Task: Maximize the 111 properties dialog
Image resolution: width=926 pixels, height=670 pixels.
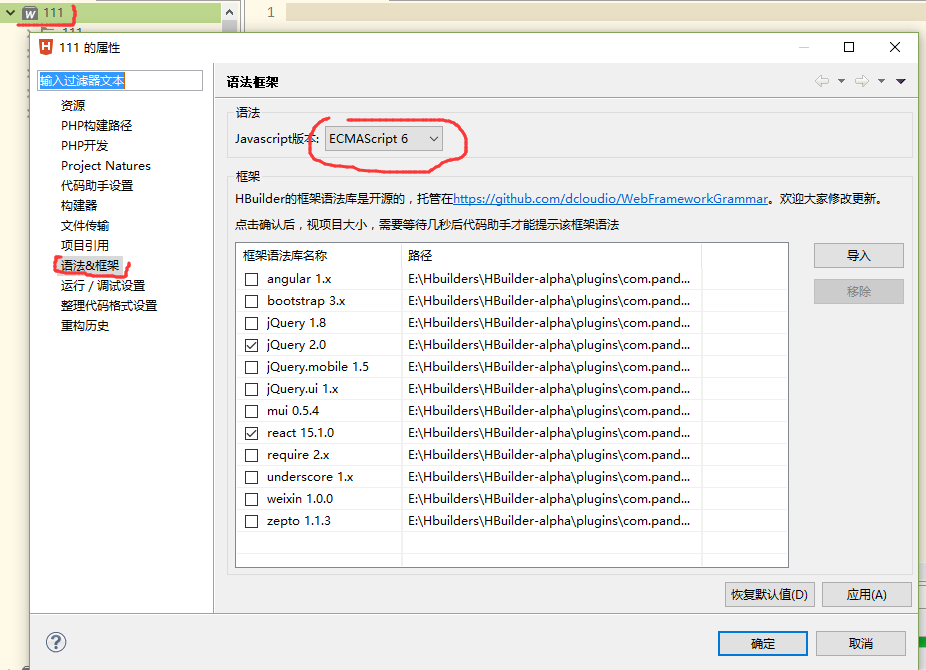Action: tap(849, 47)
